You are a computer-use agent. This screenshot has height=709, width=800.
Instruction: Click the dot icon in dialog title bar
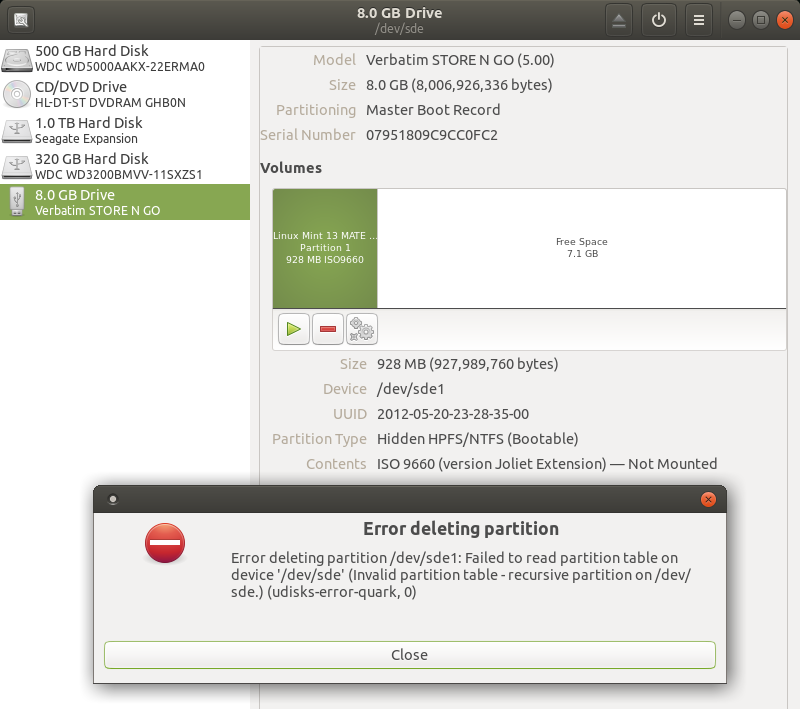[x=113, y=499]
